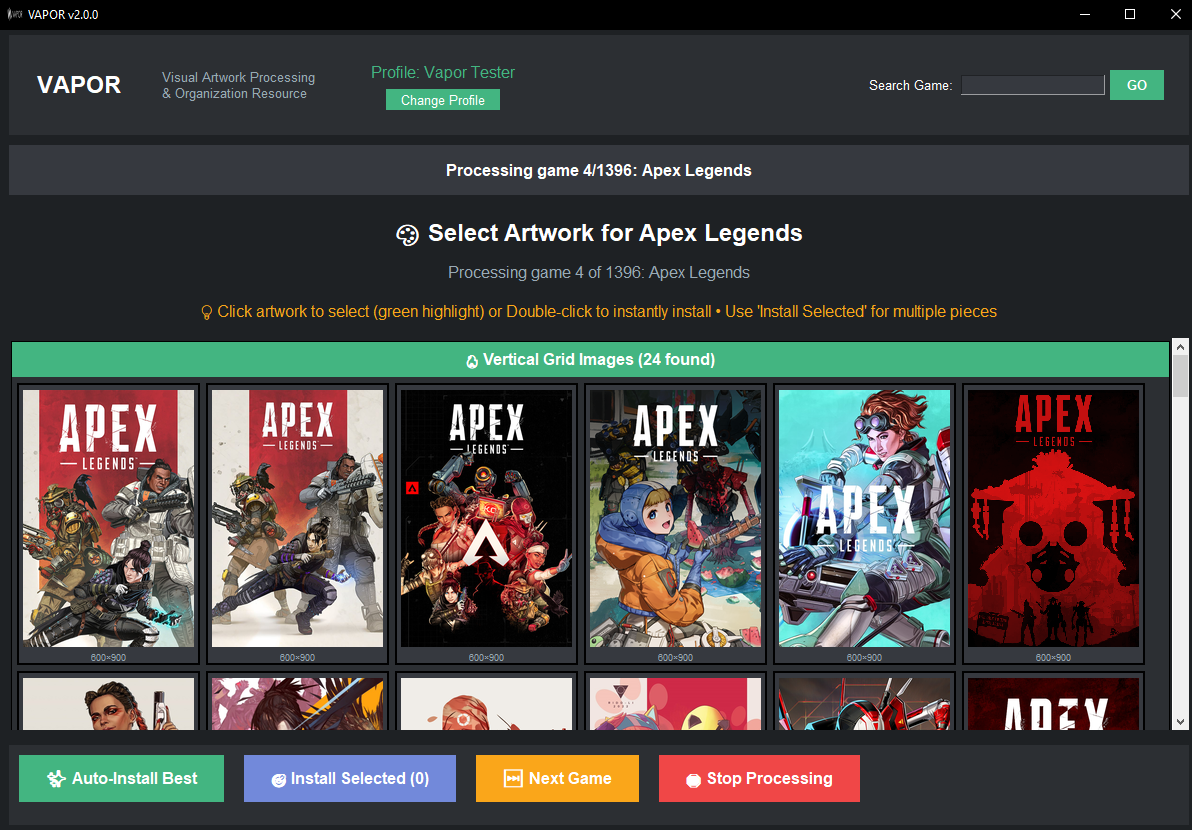Click Install Selected (0) button

click(350, 778)
